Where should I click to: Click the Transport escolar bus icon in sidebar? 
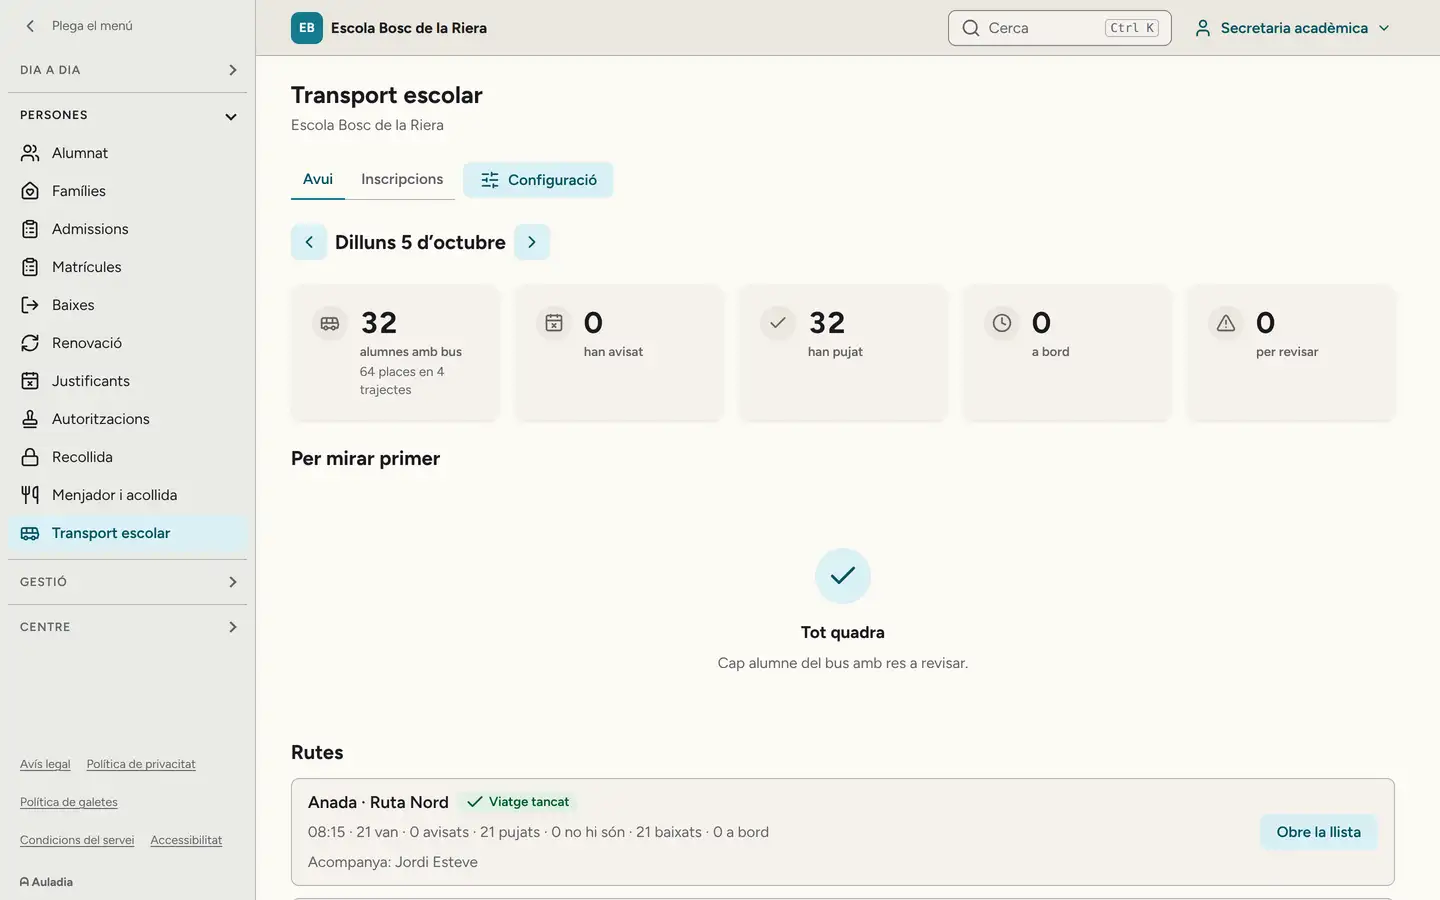pos(30,533)
